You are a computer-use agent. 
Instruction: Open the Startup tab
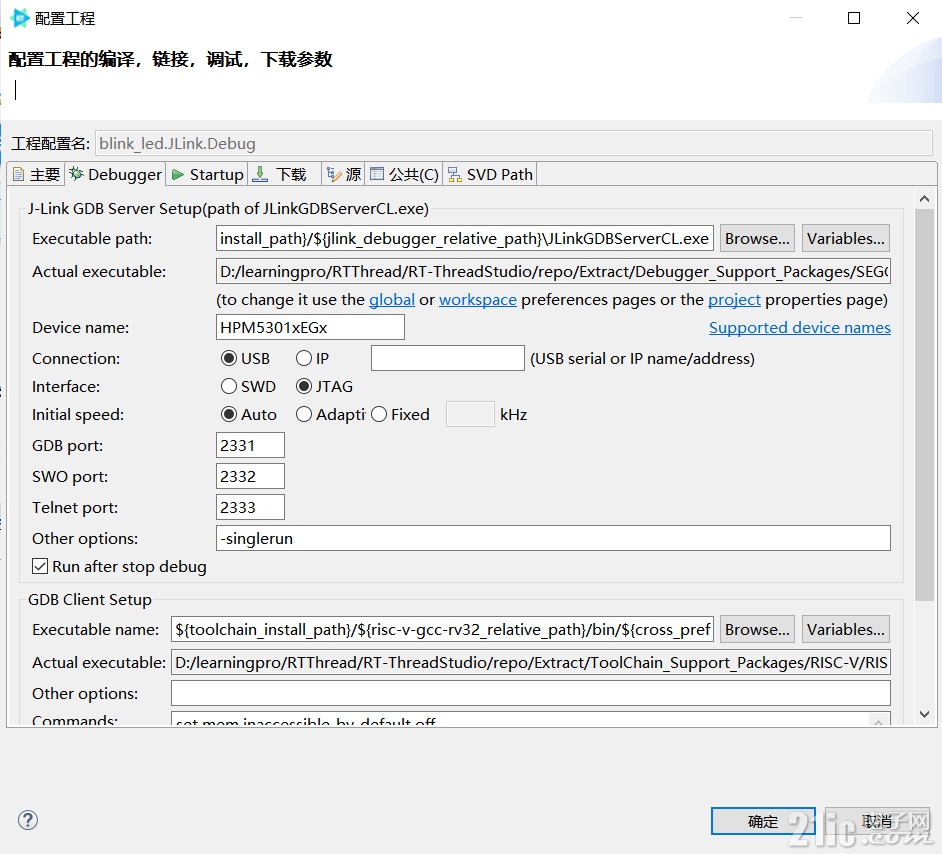point(207,174)
